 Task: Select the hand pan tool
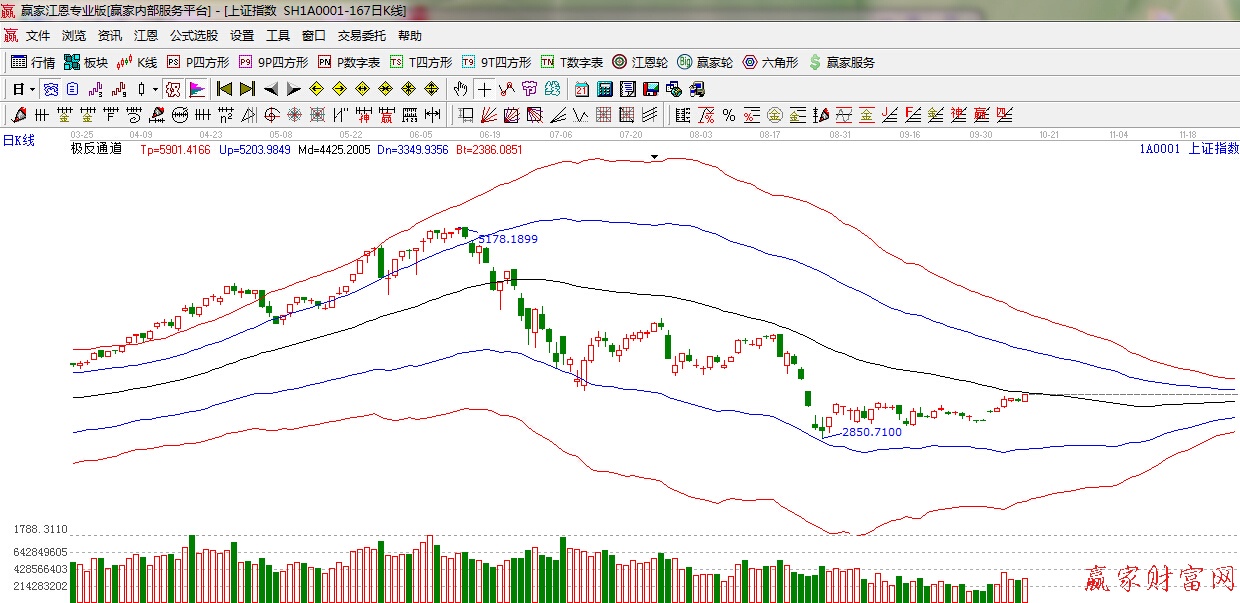click(461, 89)
